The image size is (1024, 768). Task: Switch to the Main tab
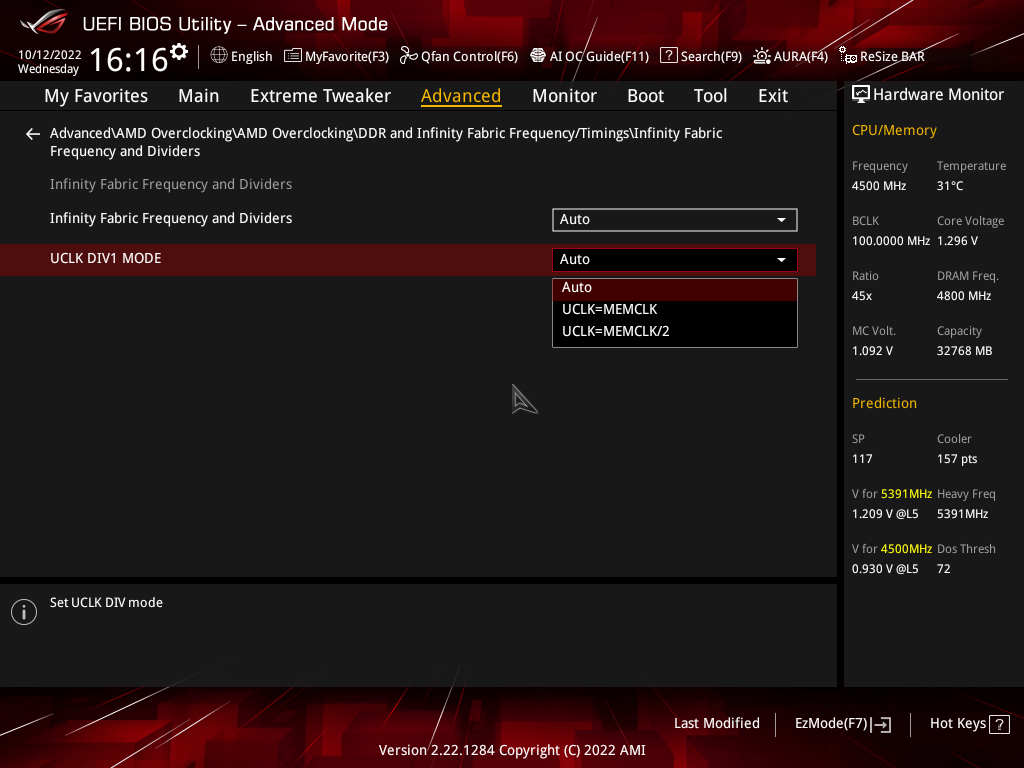[x=199, y=96]
